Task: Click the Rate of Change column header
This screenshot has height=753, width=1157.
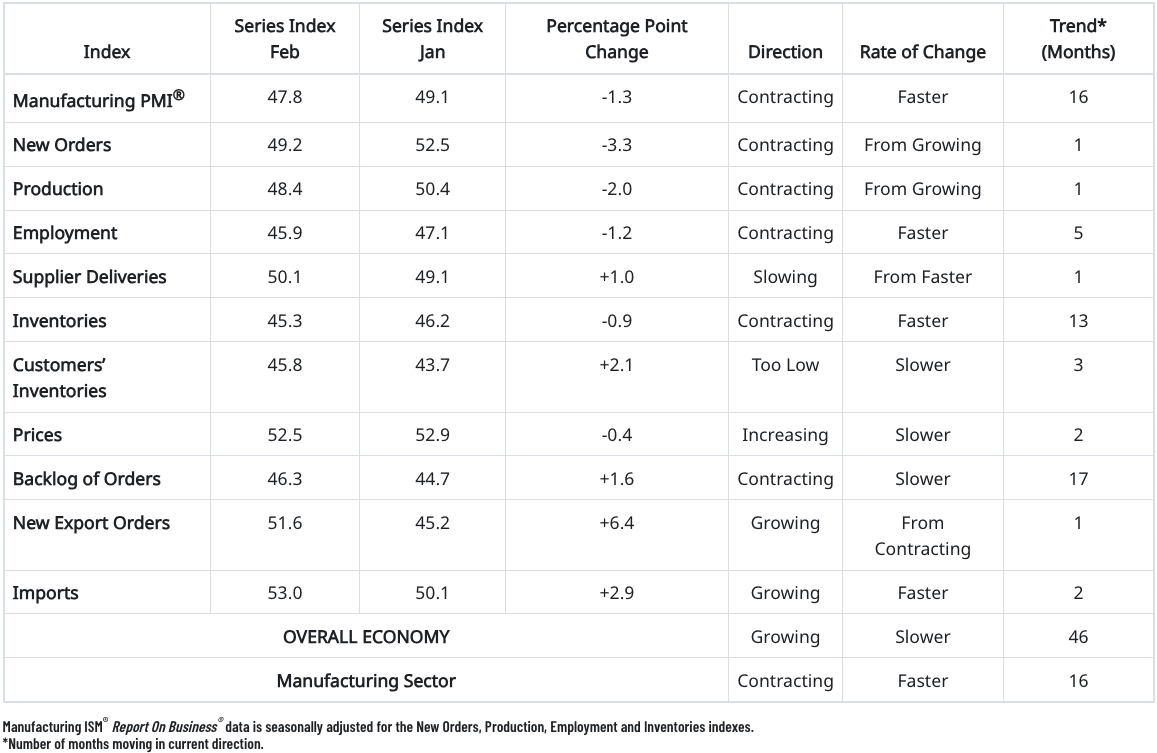Action: [x=922, y=52]
